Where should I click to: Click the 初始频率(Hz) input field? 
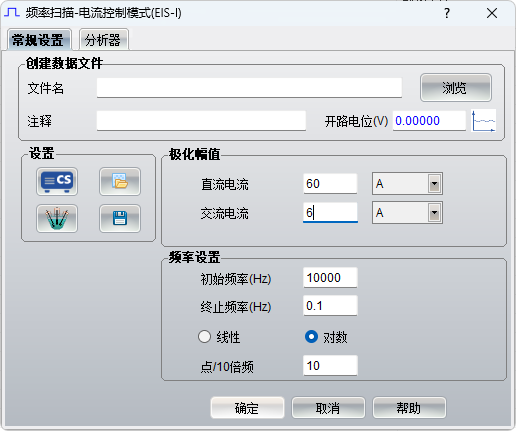[x=330, y=277]
